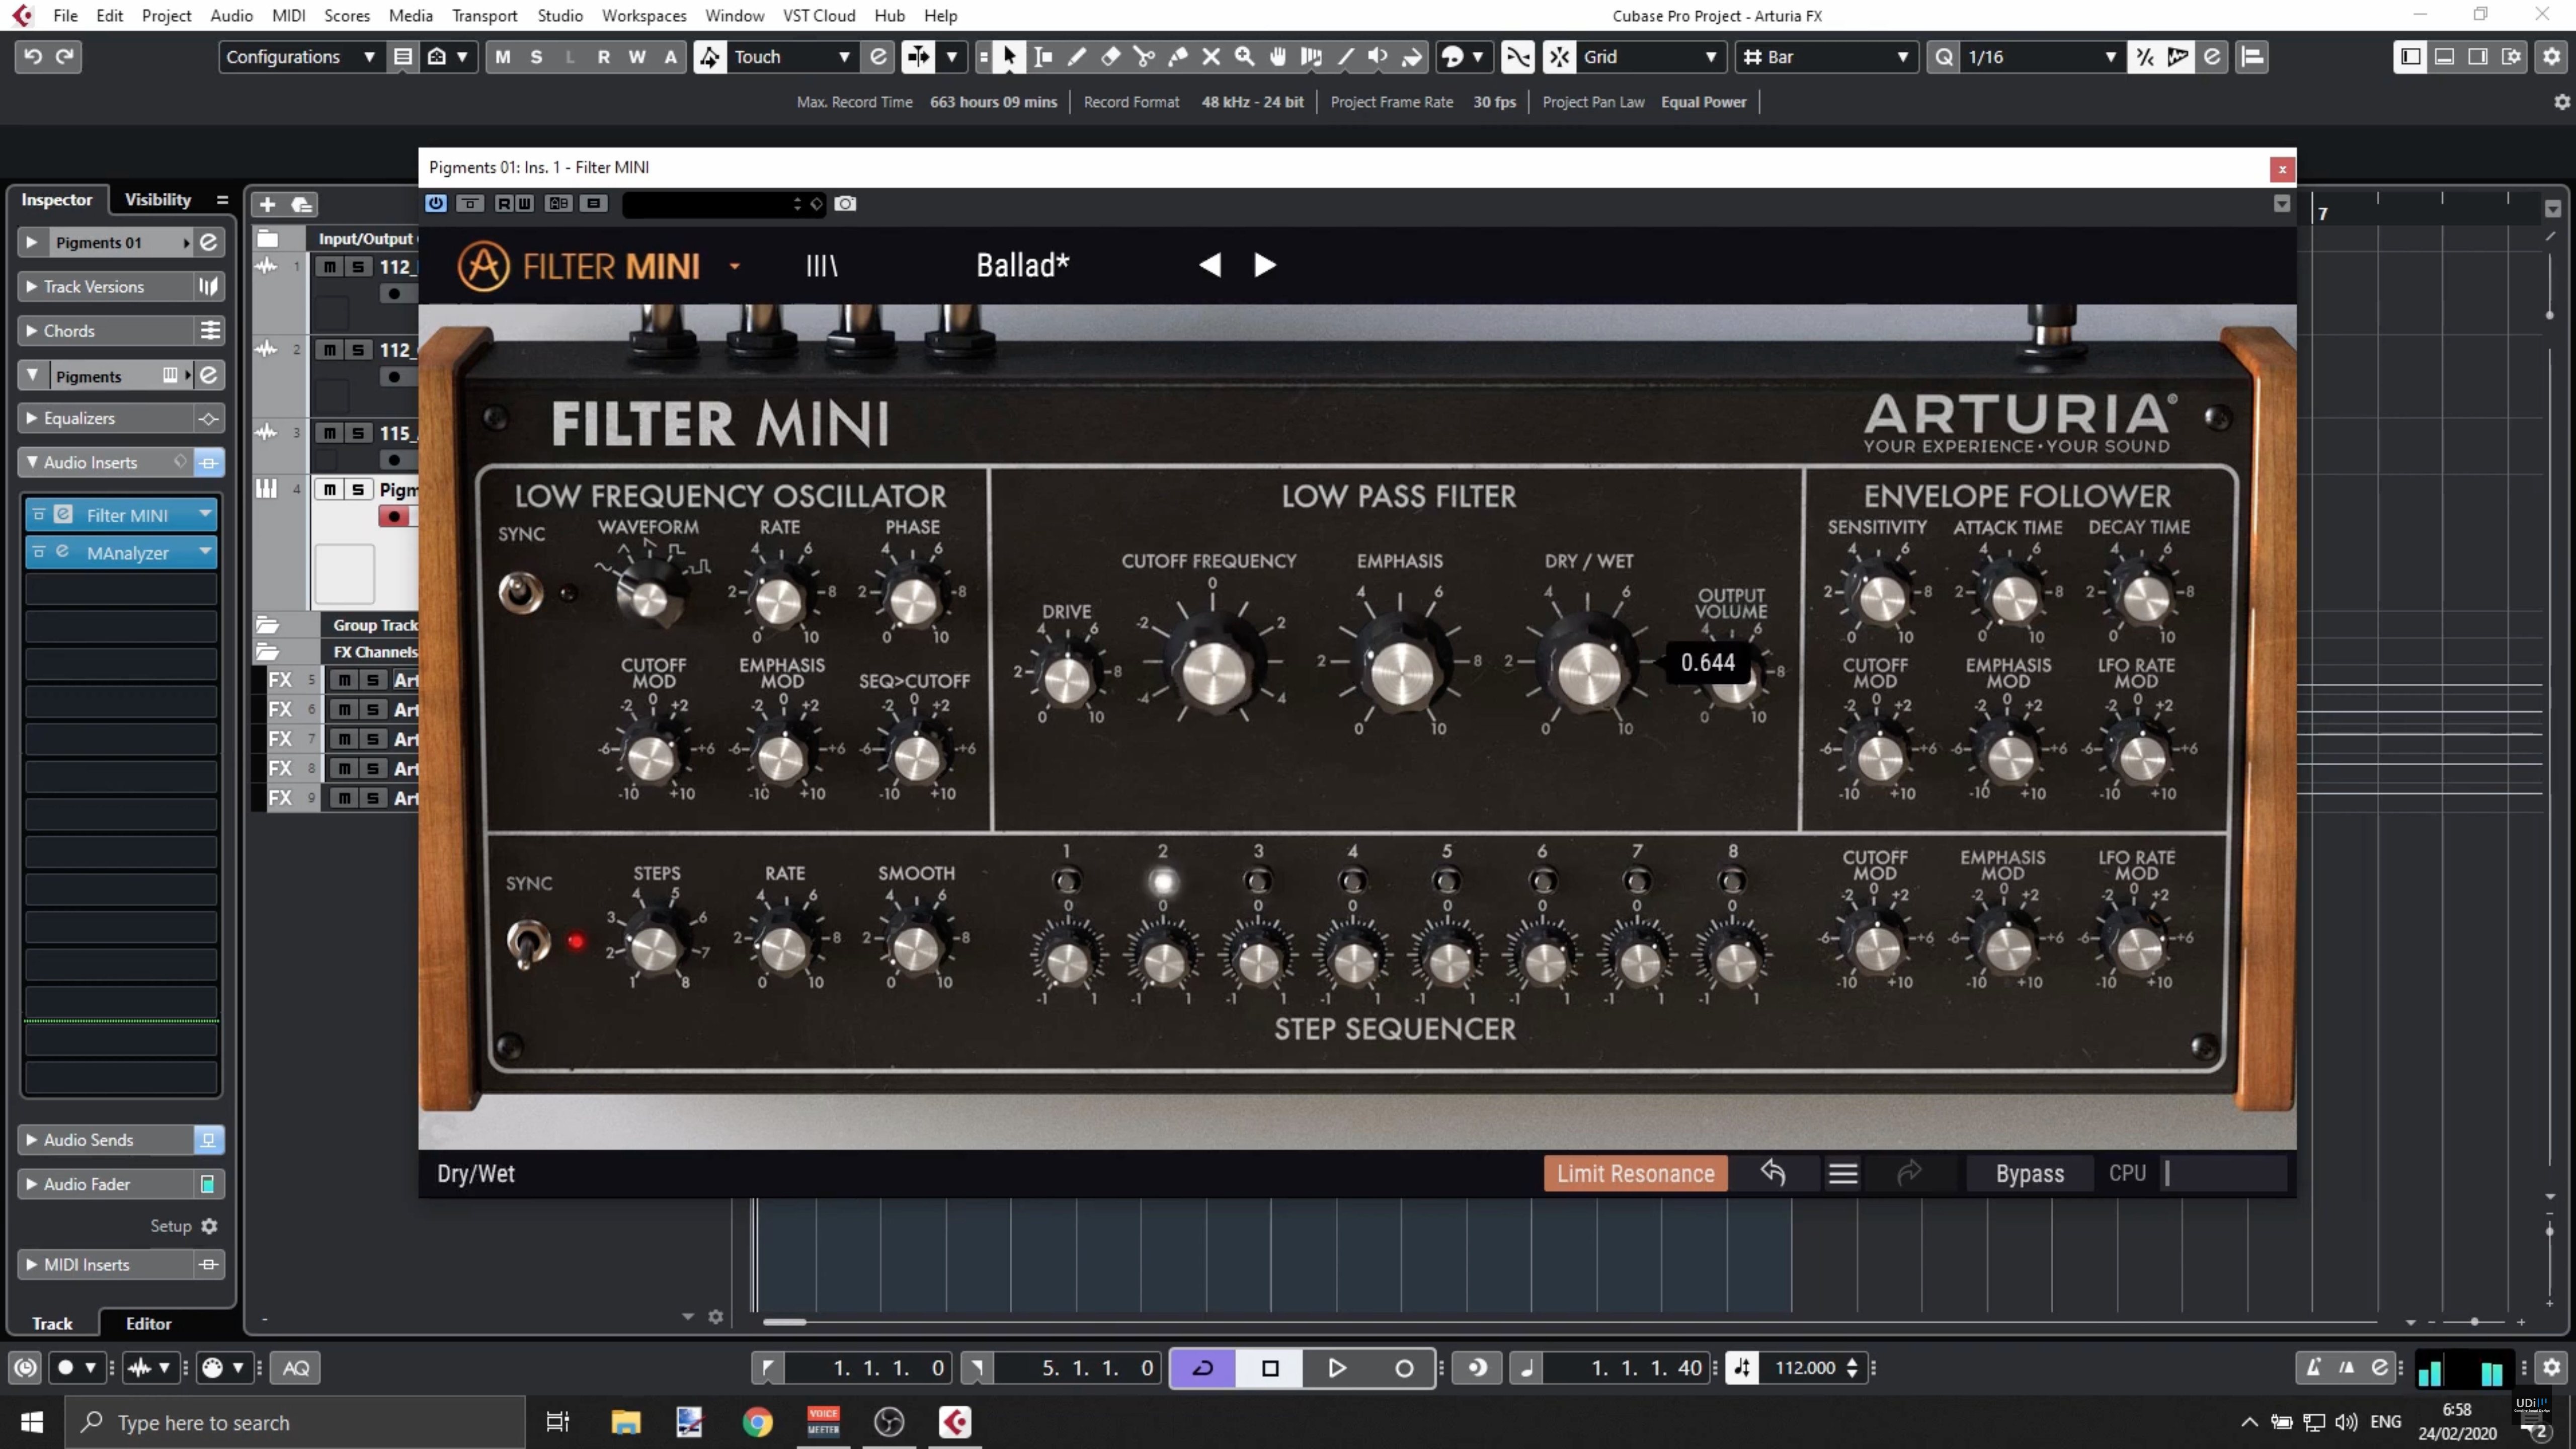This screenshot has width=2576, height=1449.
Task: Switch to Visibility tab
Action: (158, 199)
